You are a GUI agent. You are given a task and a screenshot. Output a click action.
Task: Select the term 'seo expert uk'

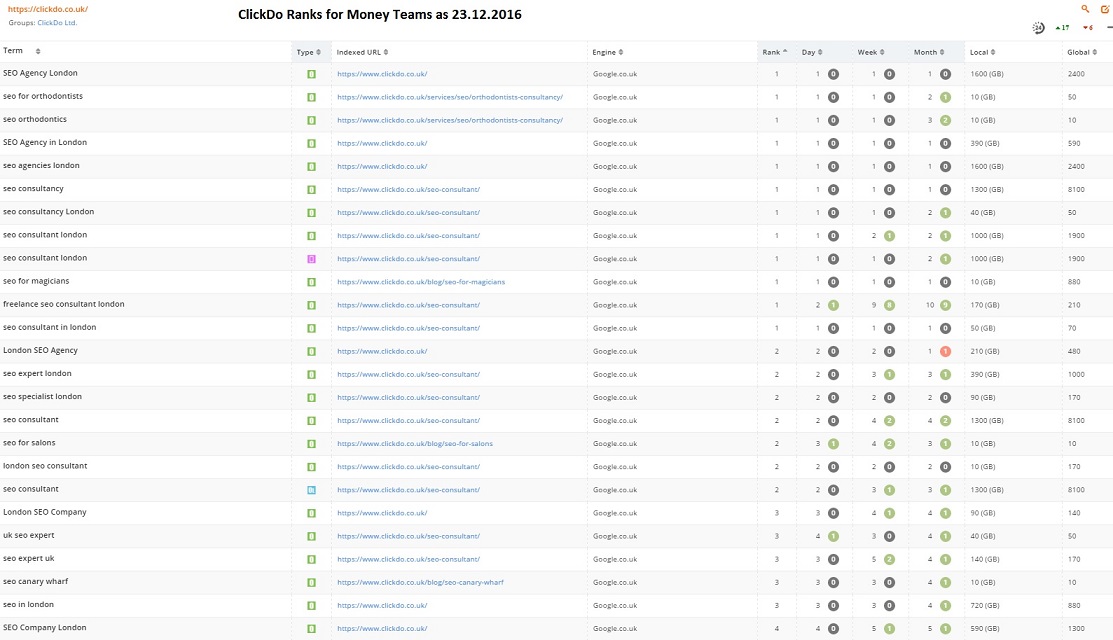click(28, 558)
